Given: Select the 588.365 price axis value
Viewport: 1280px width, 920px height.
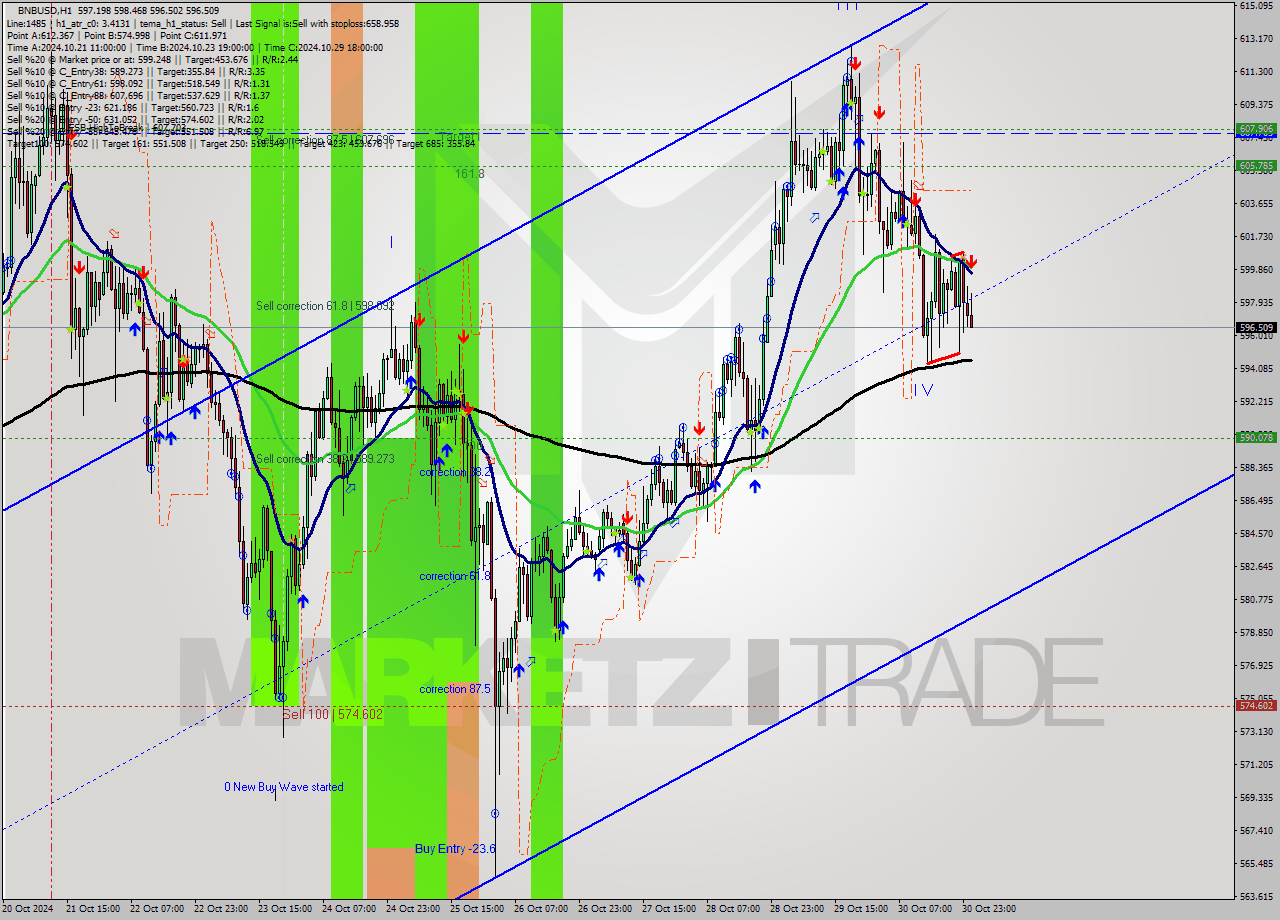Looking at the screenshot, I should [x=1256, y=467].
